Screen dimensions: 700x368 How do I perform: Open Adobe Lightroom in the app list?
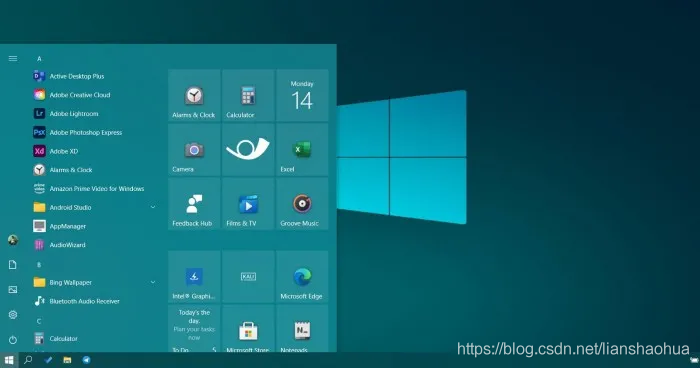(x=95, y=114)
